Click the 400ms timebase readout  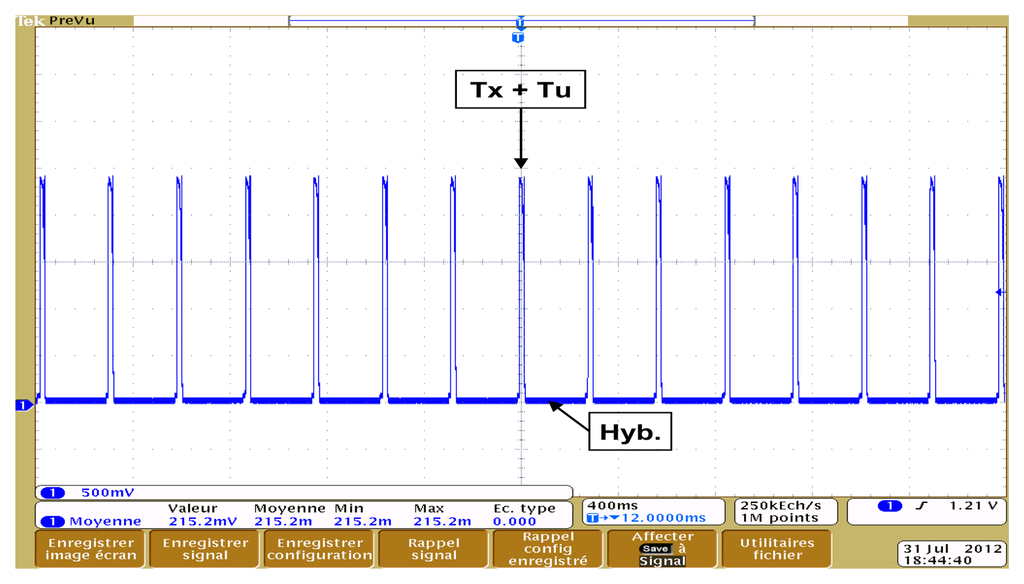click(x=607, y=506)
